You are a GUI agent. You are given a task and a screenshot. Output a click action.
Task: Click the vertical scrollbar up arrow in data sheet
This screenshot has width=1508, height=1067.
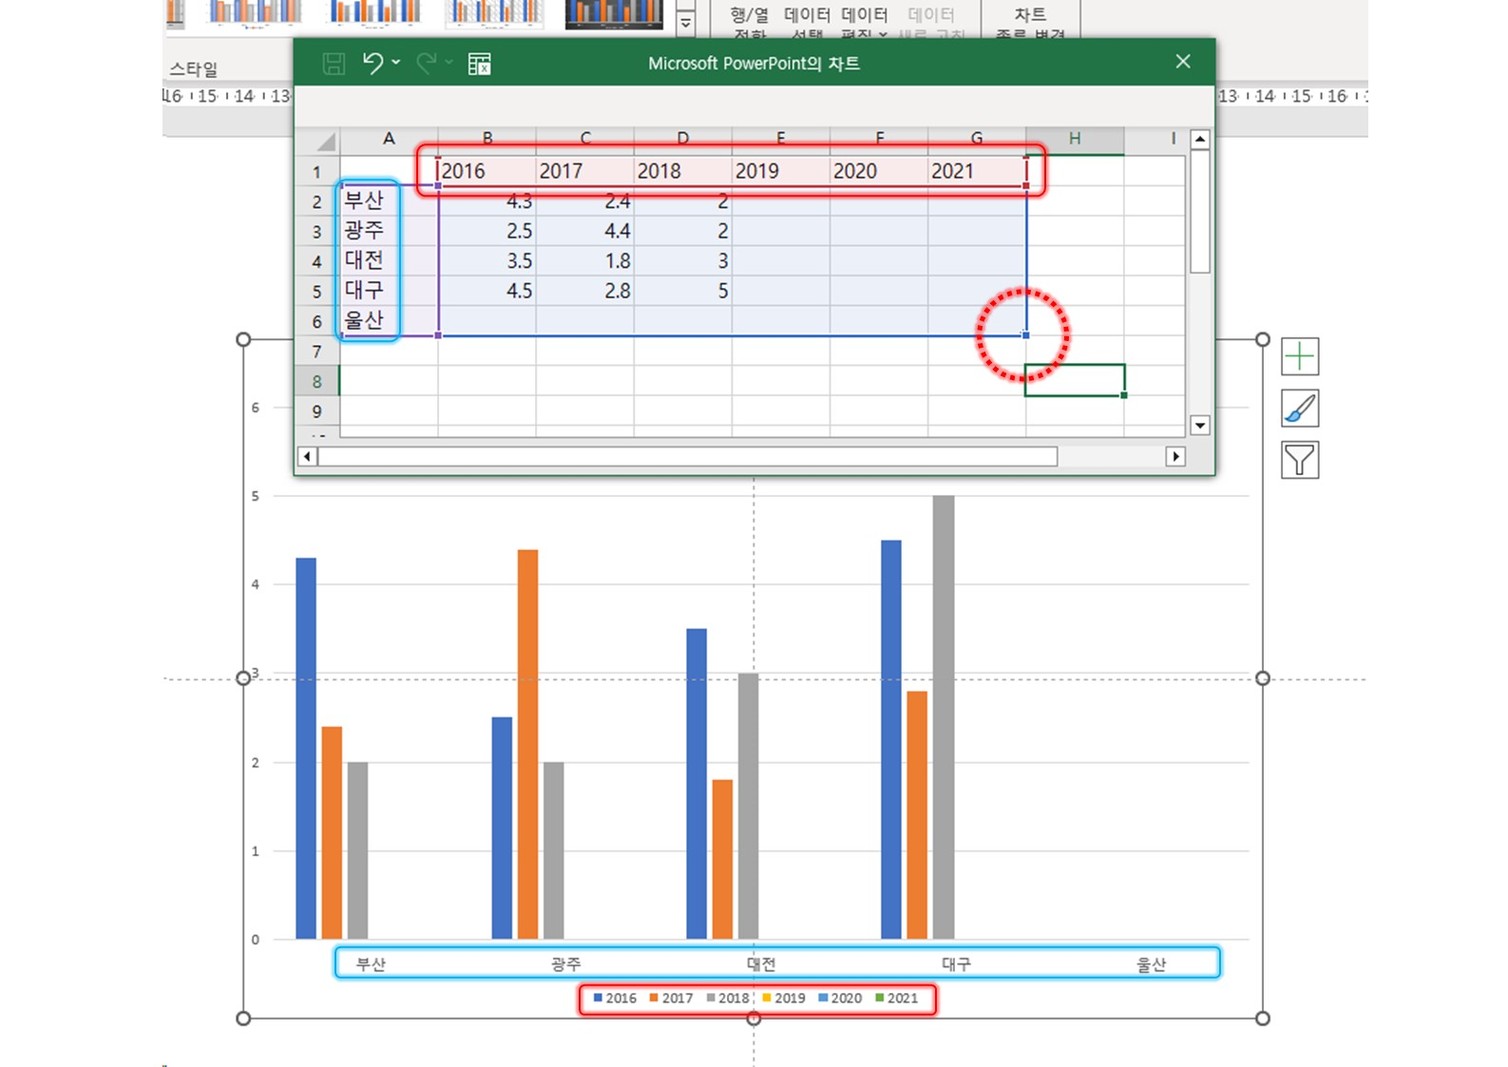(x=1200, y=140)
